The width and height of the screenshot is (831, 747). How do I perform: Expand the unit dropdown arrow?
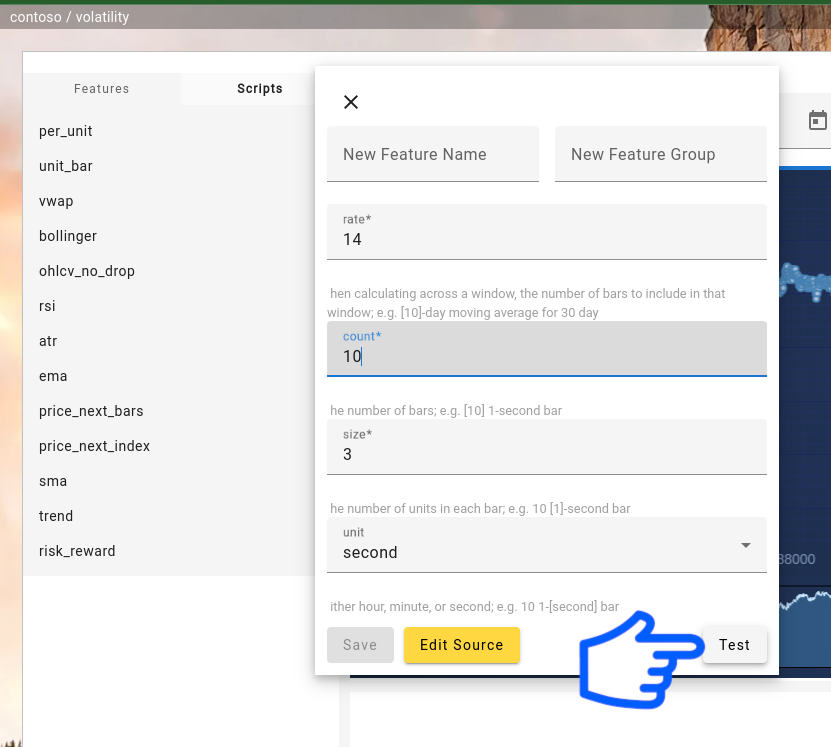pos(745,545)
